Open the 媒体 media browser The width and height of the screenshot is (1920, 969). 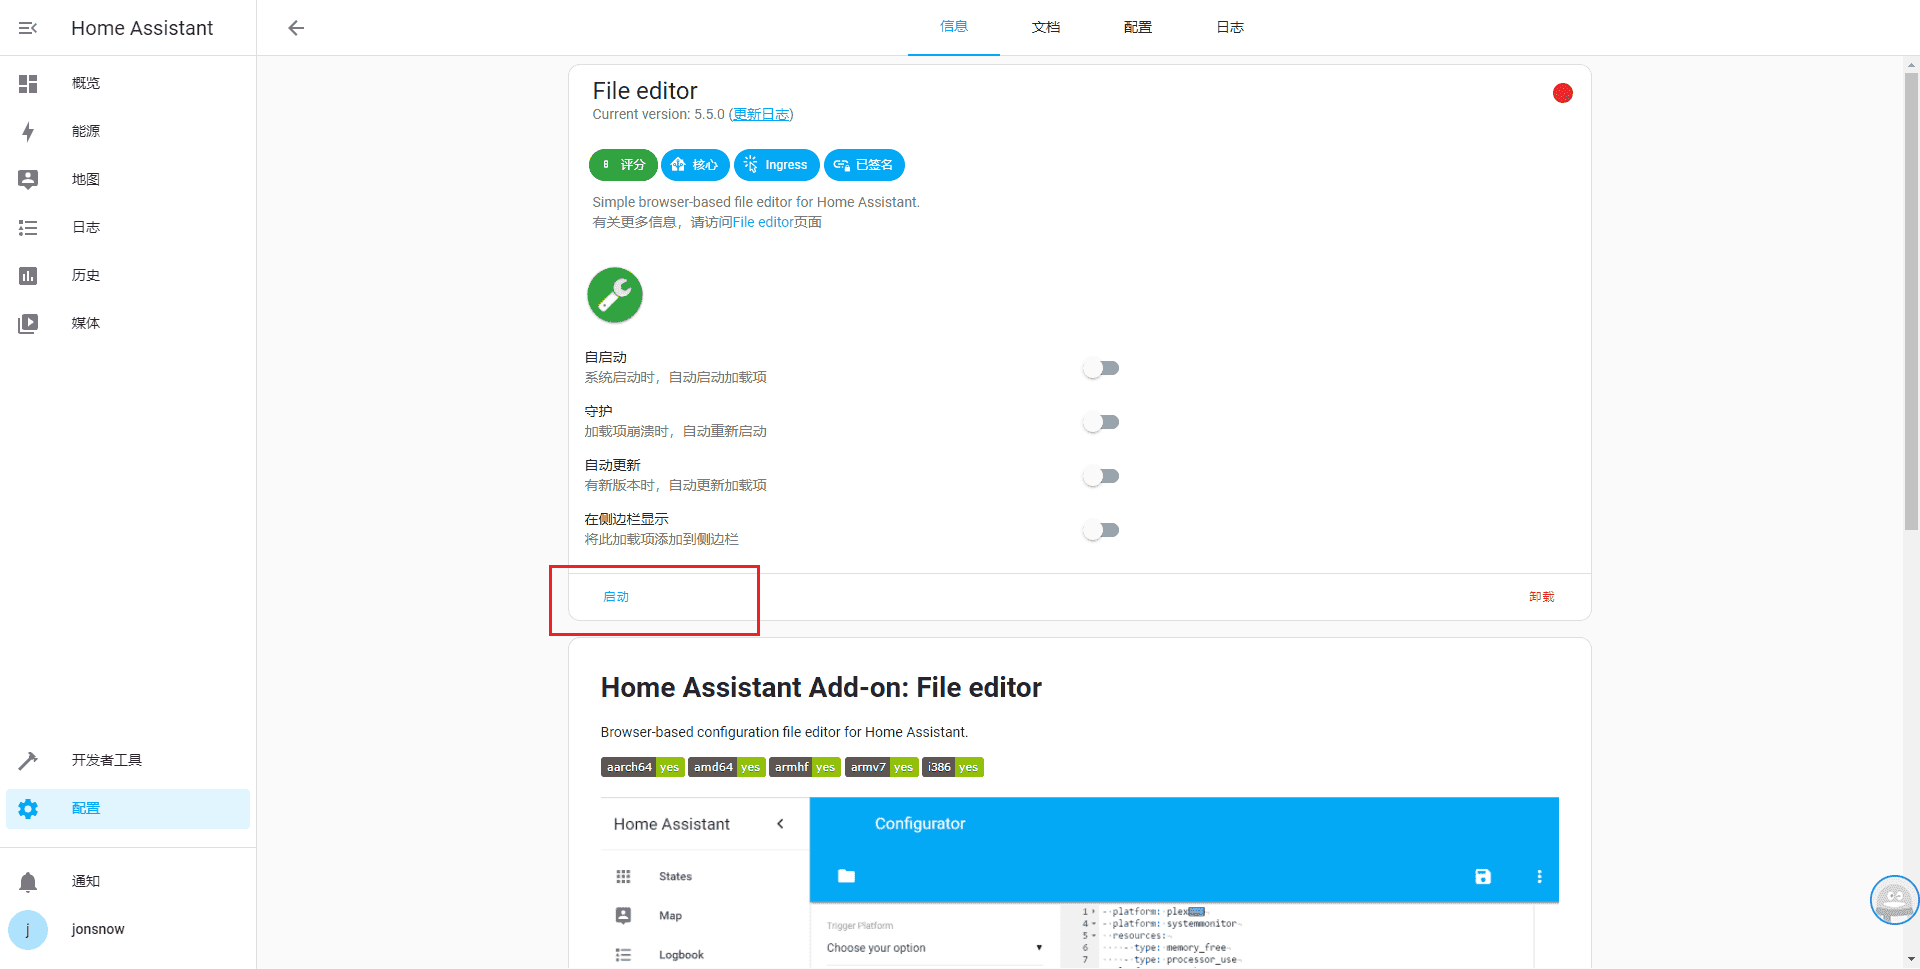[85, 323]
